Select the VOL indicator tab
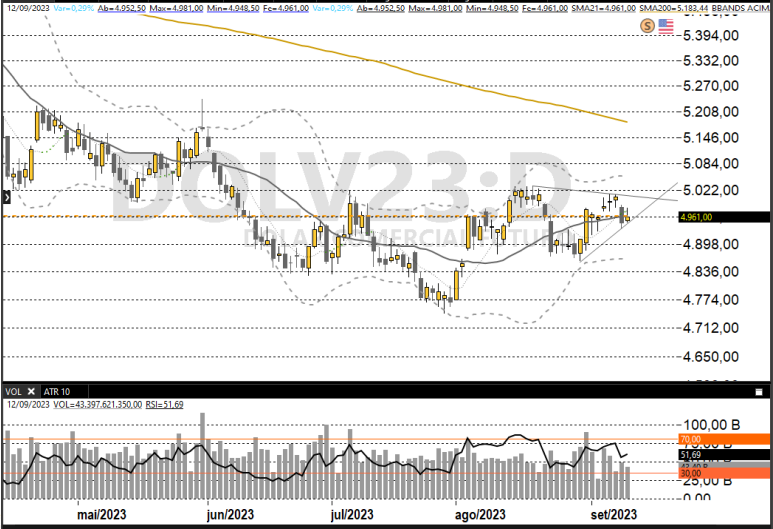Image resolution: width=773 pixels, height=529 pixels. point(14,391)
